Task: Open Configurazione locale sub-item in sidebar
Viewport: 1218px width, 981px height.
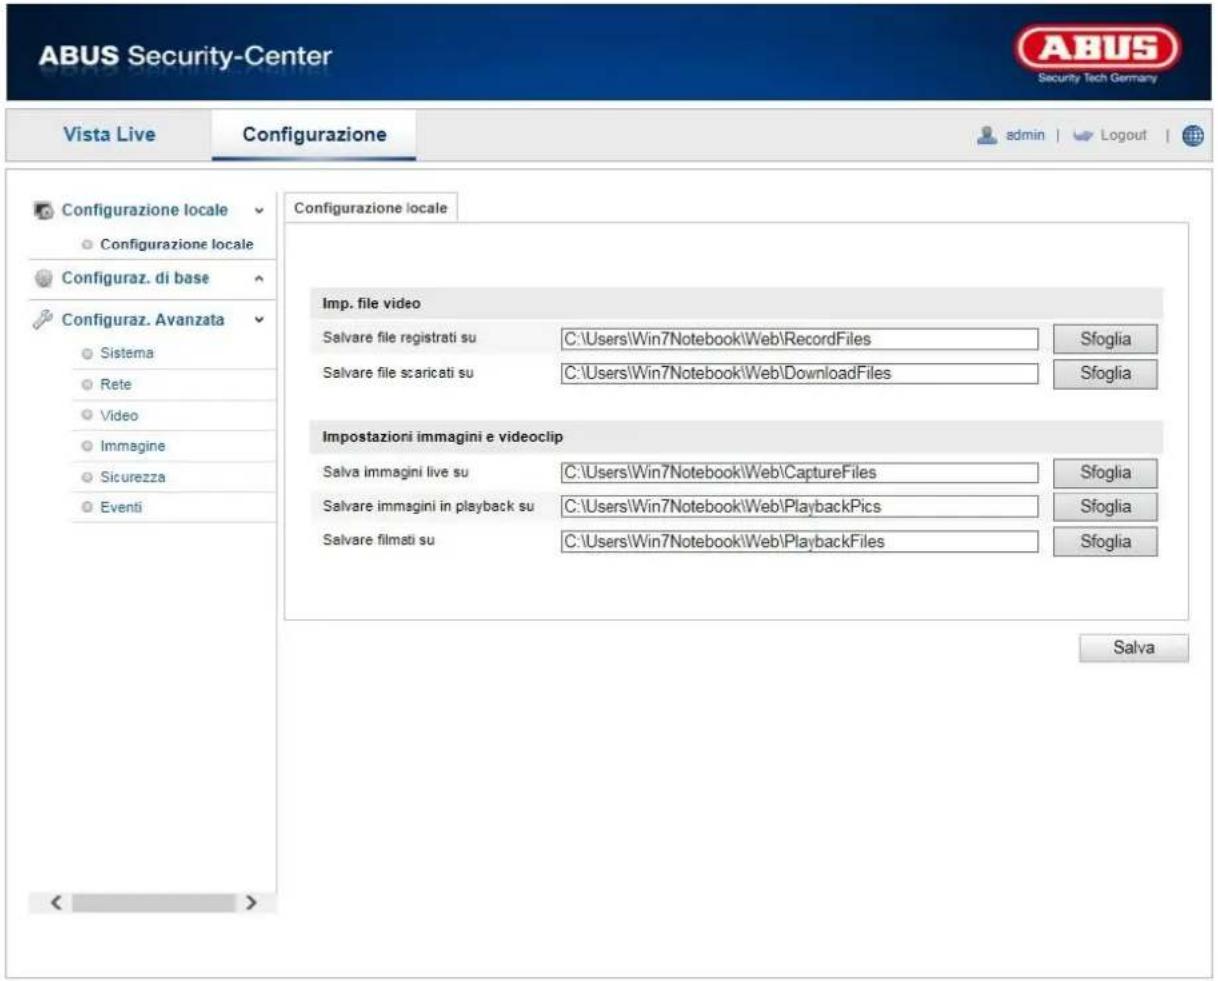Action: 176,244
